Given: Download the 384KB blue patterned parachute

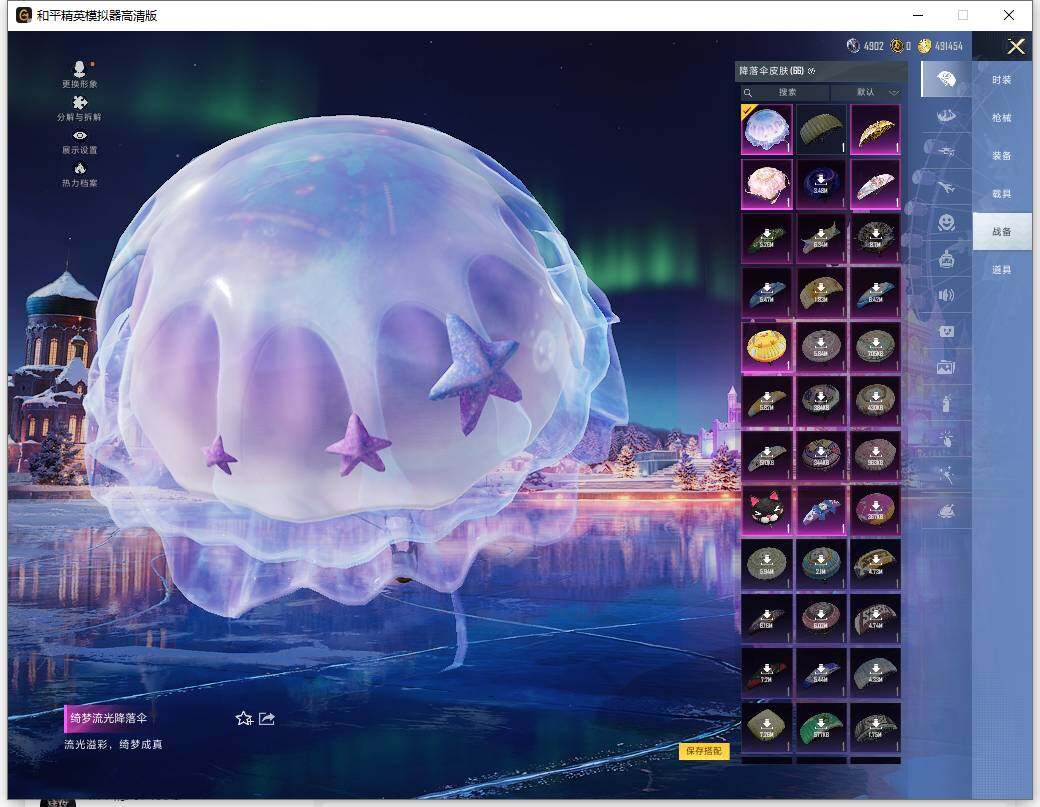Looking at the screenshot, I should point(821,401).
